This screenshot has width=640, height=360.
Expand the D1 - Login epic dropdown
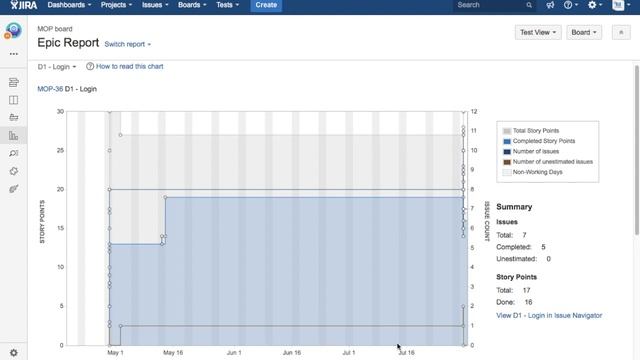point(57,67)
